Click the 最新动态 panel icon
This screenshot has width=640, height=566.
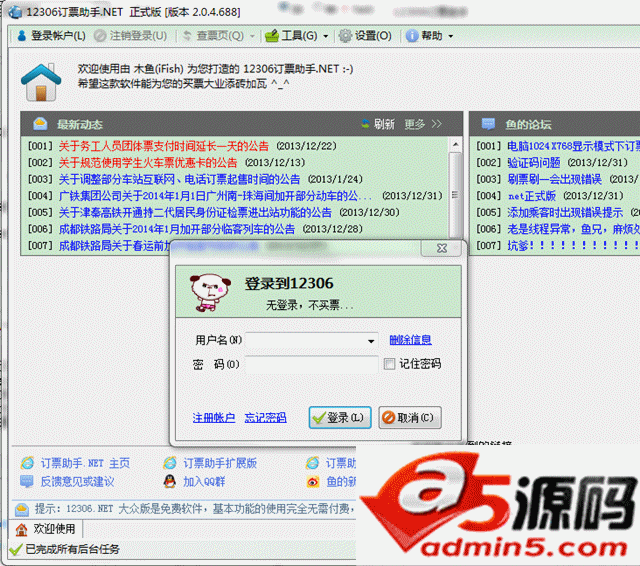coord(40,124)
